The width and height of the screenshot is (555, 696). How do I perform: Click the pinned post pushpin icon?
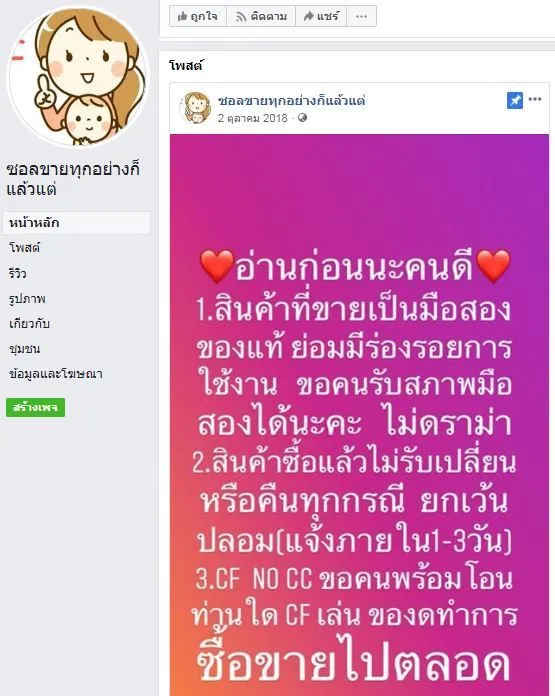click(515, 101)
